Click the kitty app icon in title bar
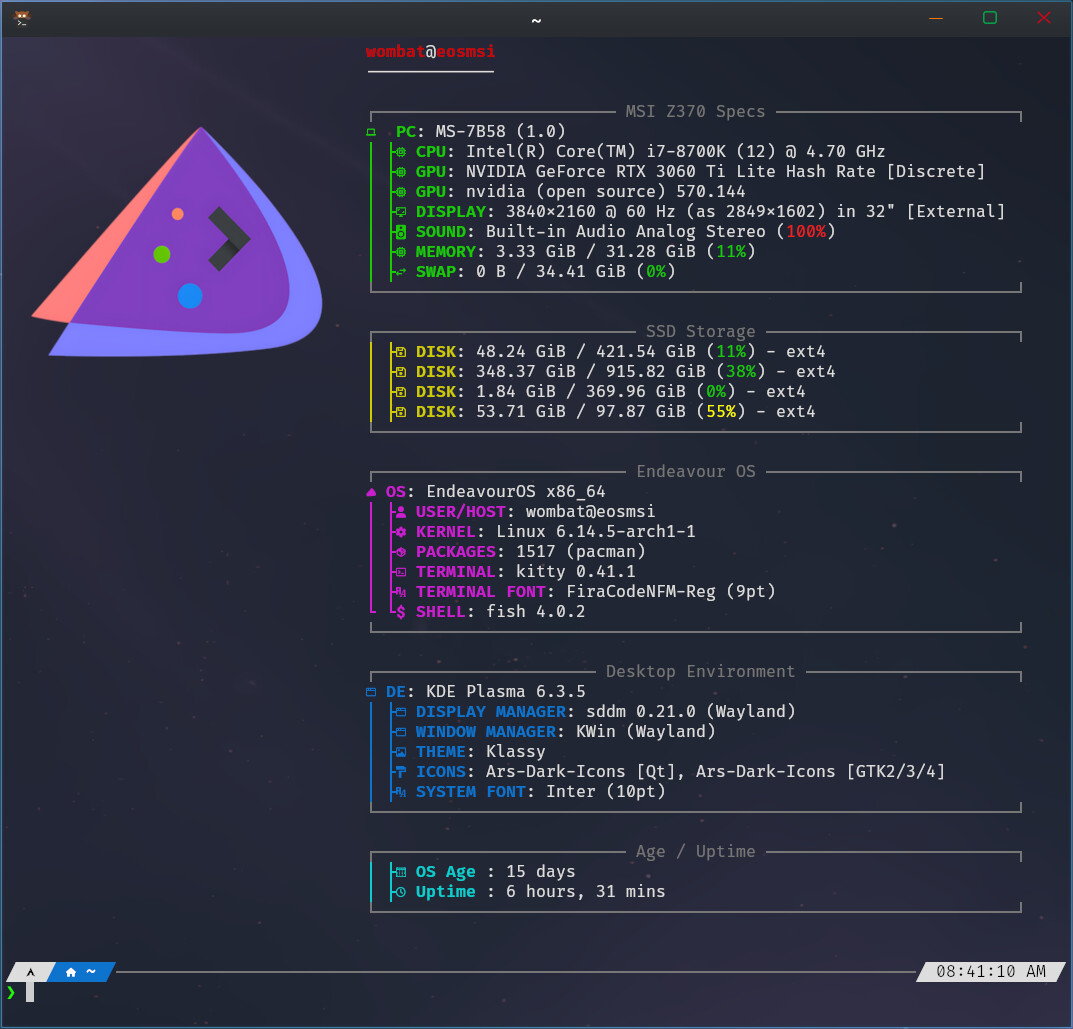Screen dimensions: 1073x1029 (x=21, y=18)
